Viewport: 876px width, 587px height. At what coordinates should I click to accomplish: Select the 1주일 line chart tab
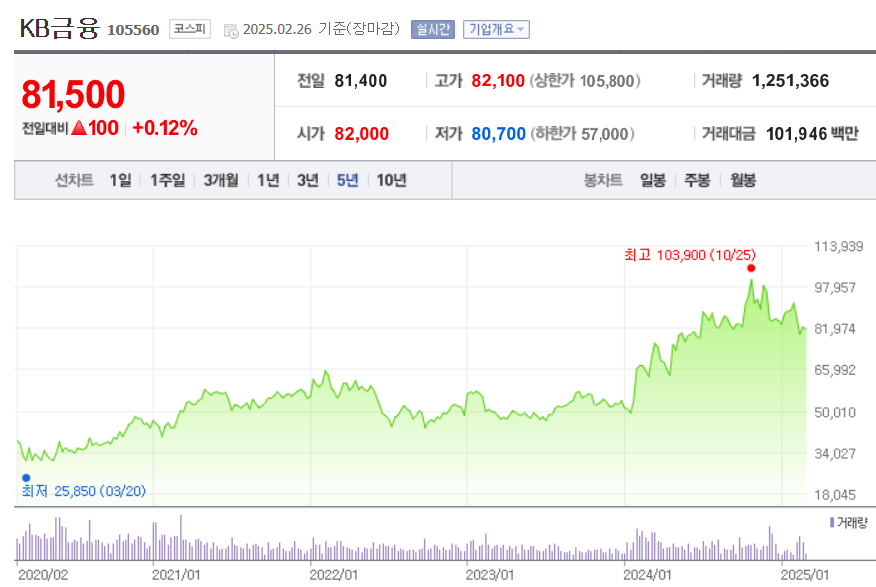point(168,180)
